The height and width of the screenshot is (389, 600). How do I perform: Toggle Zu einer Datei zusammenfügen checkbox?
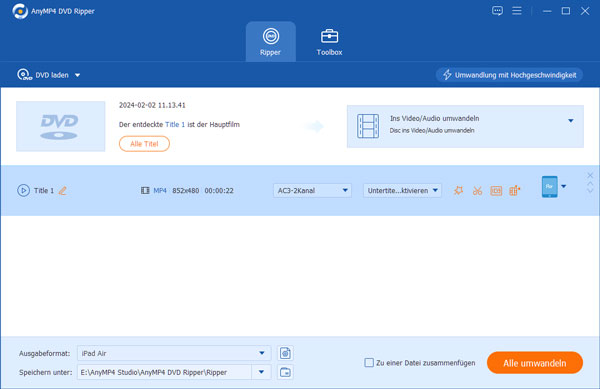[369, 363]
